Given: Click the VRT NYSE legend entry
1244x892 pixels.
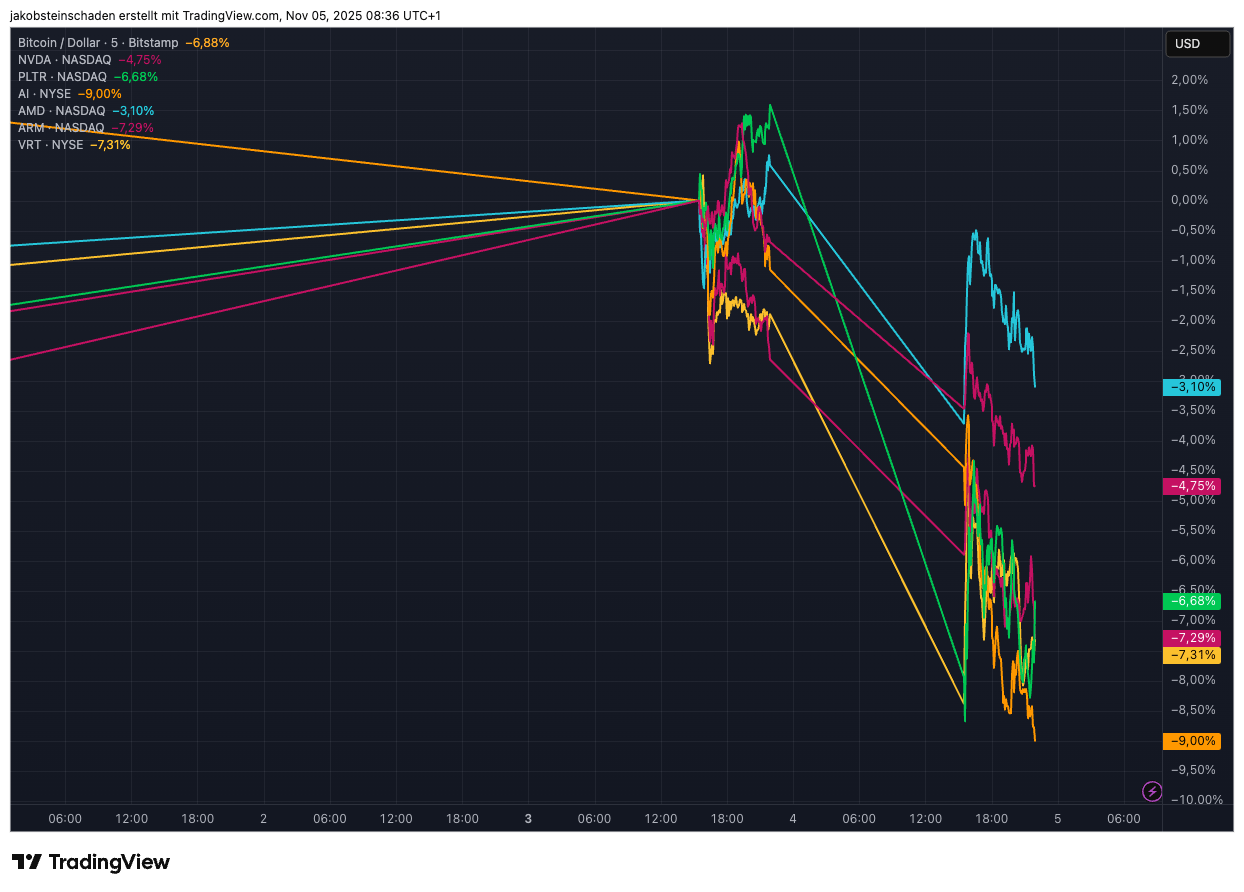Looking at the screenshot, I should 50,145.
